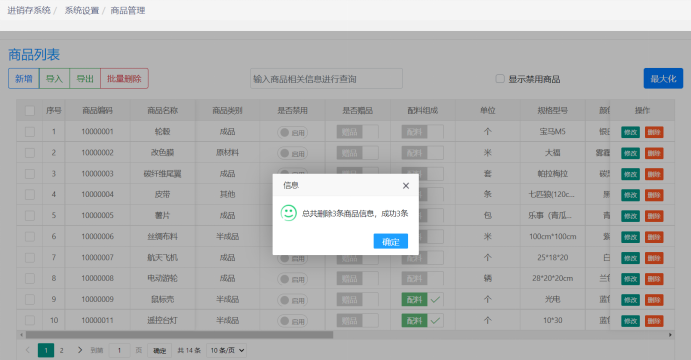Open the 10 条/页 page size dropdown
The height and width of the screenshot is (360, 691).
click(x=227, y=350)
